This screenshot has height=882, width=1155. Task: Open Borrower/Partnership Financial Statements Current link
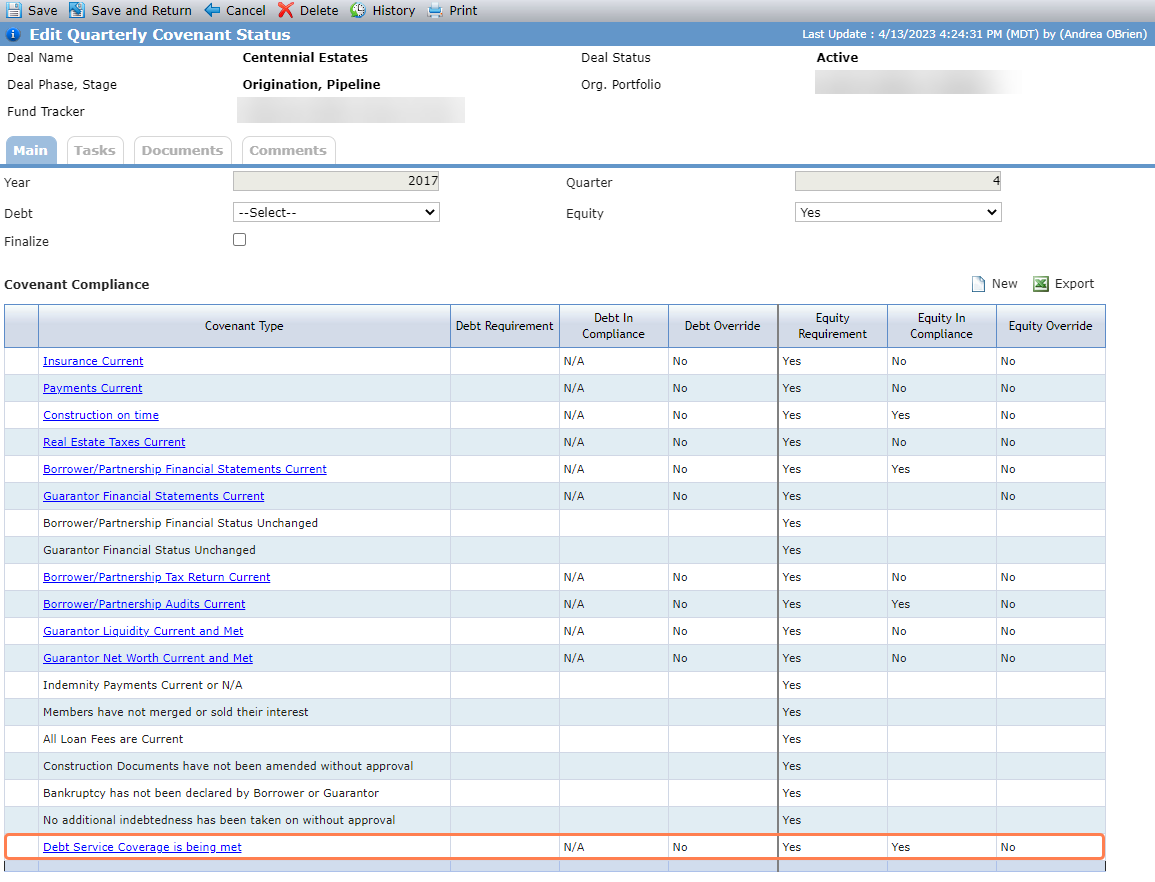185,469
